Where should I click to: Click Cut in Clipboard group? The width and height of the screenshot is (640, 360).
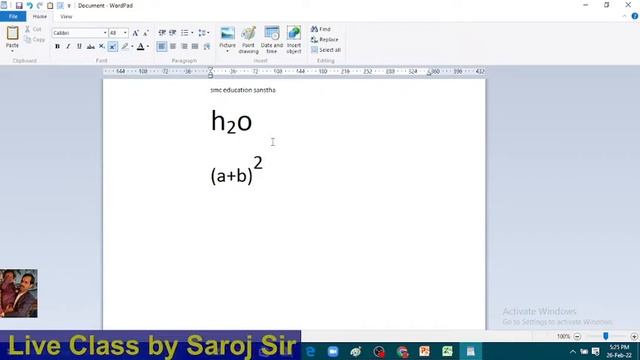[x=33, y=29]
